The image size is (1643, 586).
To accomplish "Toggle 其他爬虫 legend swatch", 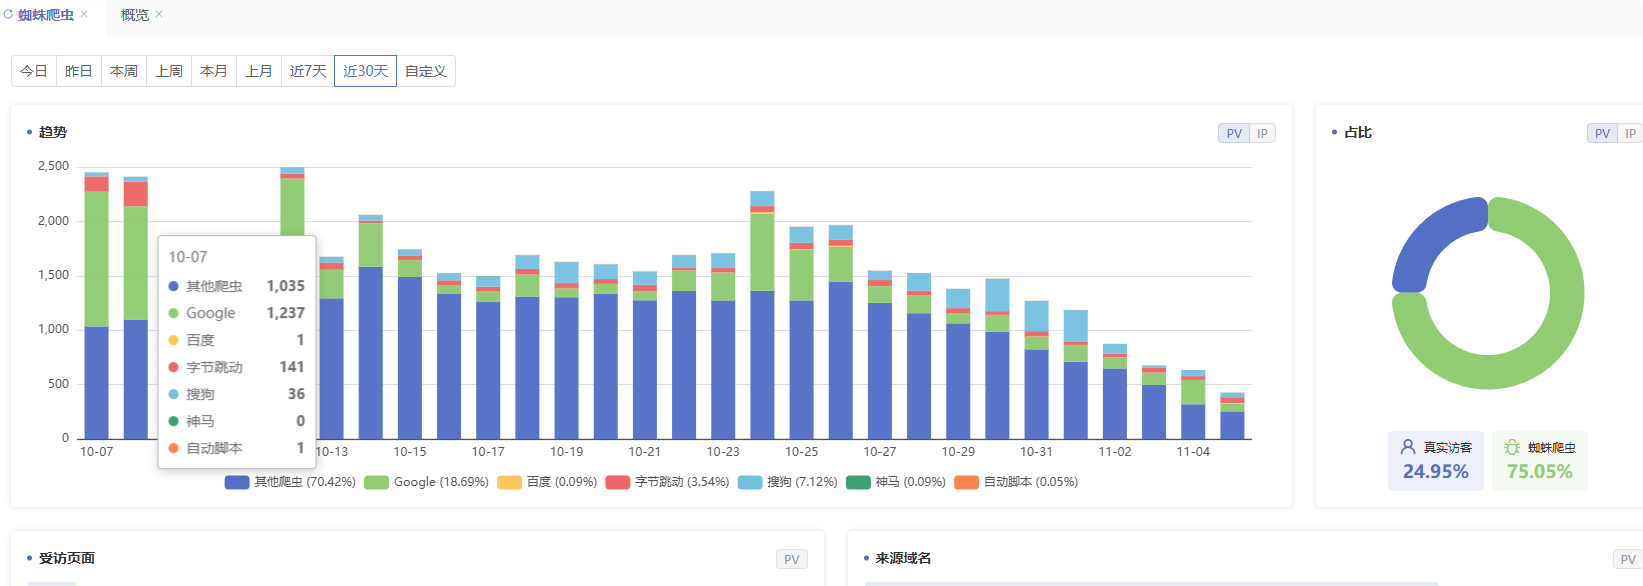I will tap(237, 482).
